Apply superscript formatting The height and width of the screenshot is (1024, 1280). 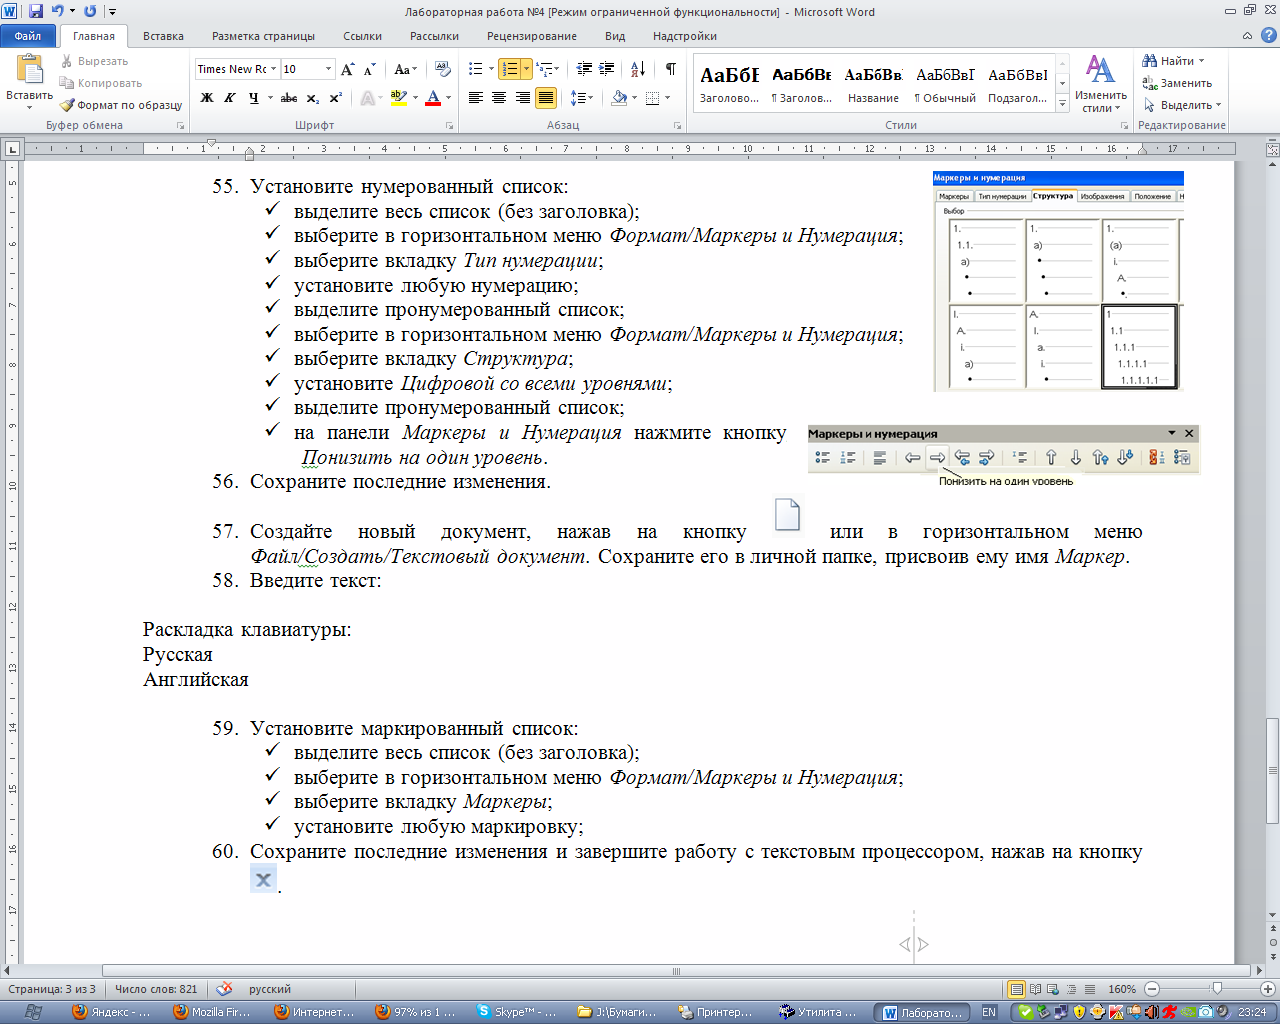[336, 98]
